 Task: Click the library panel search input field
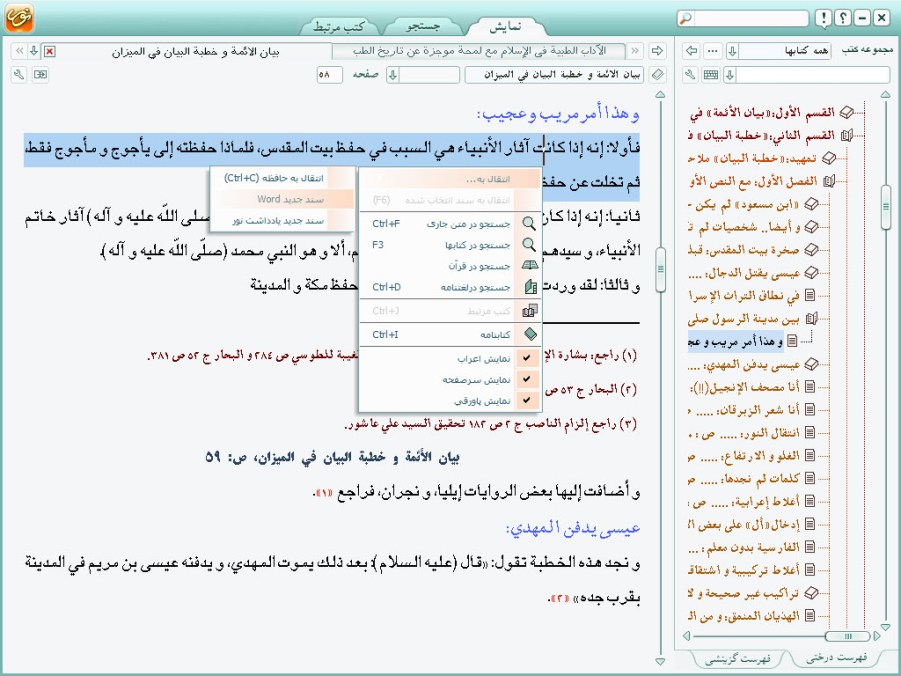pos(813,75)
